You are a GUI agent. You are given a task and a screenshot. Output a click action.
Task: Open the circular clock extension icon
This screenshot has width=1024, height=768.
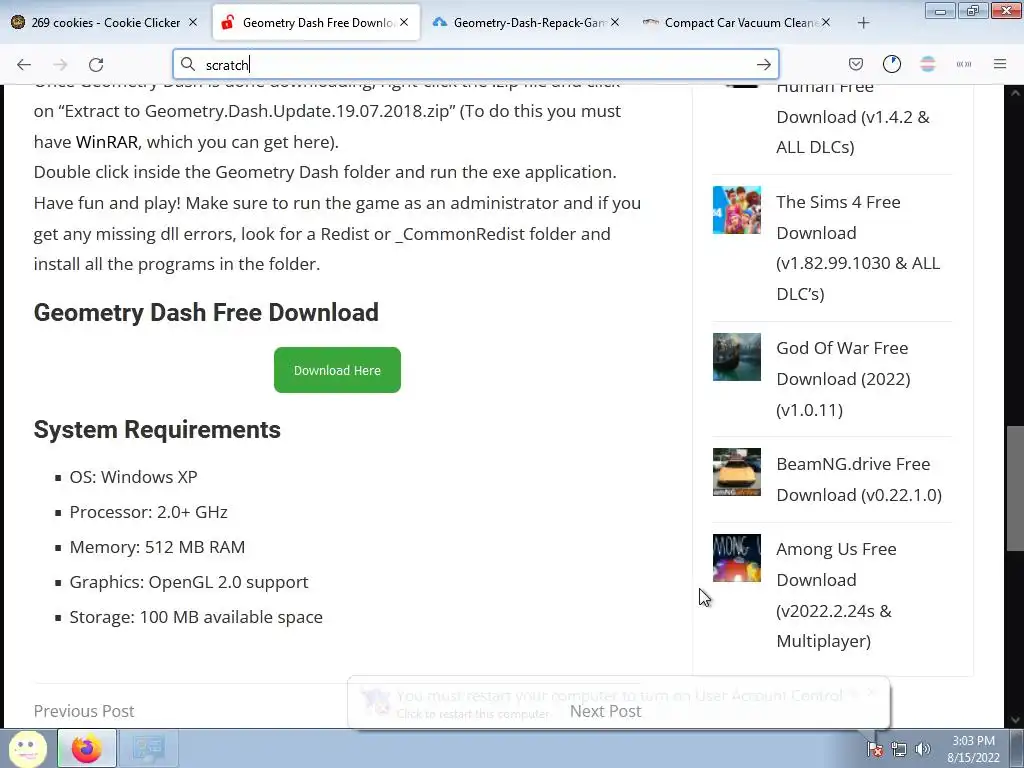click(x=891, y=64)
